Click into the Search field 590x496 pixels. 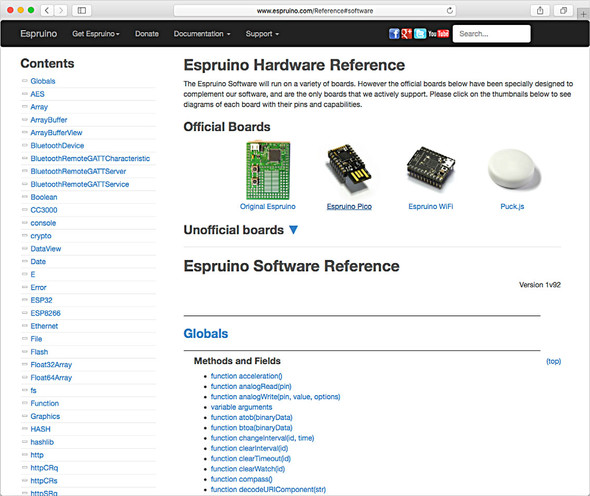pyautogui.click(x=491, y=33)
